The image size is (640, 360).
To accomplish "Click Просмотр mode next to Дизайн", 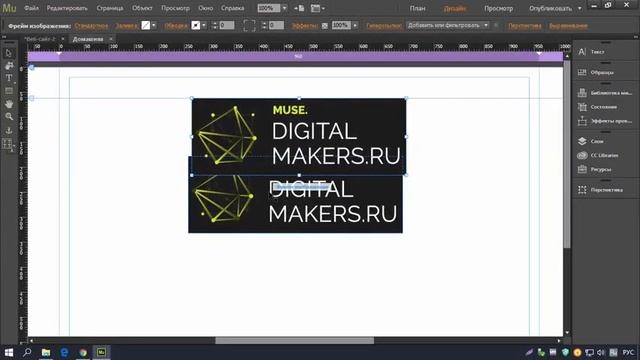I will (x=498, y=8).
